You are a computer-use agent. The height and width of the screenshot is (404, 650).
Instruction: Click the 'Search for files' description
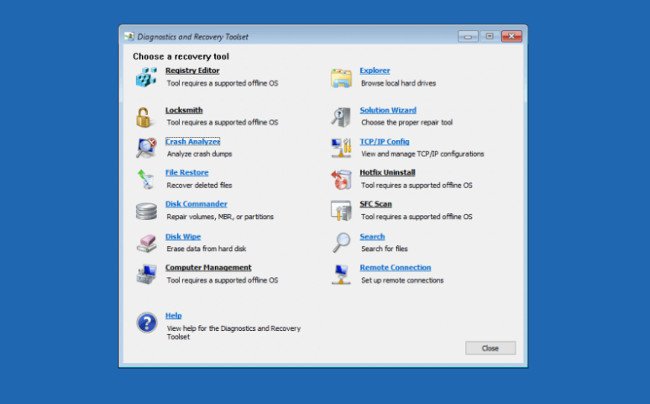click(x=384, y=249)
